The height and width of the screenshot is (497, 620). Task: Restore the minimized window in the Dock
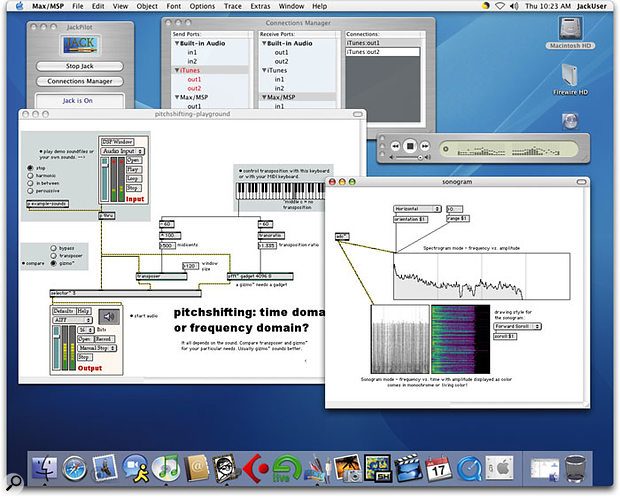544,469
